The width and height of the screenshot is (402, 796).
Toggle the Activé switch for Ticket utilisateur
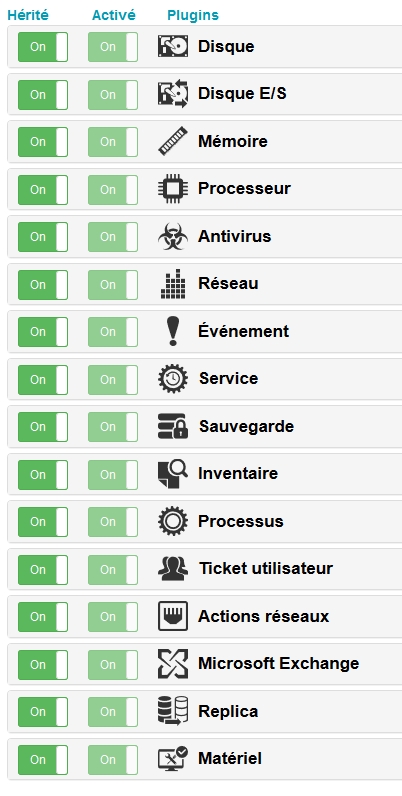tap(113, 569)
